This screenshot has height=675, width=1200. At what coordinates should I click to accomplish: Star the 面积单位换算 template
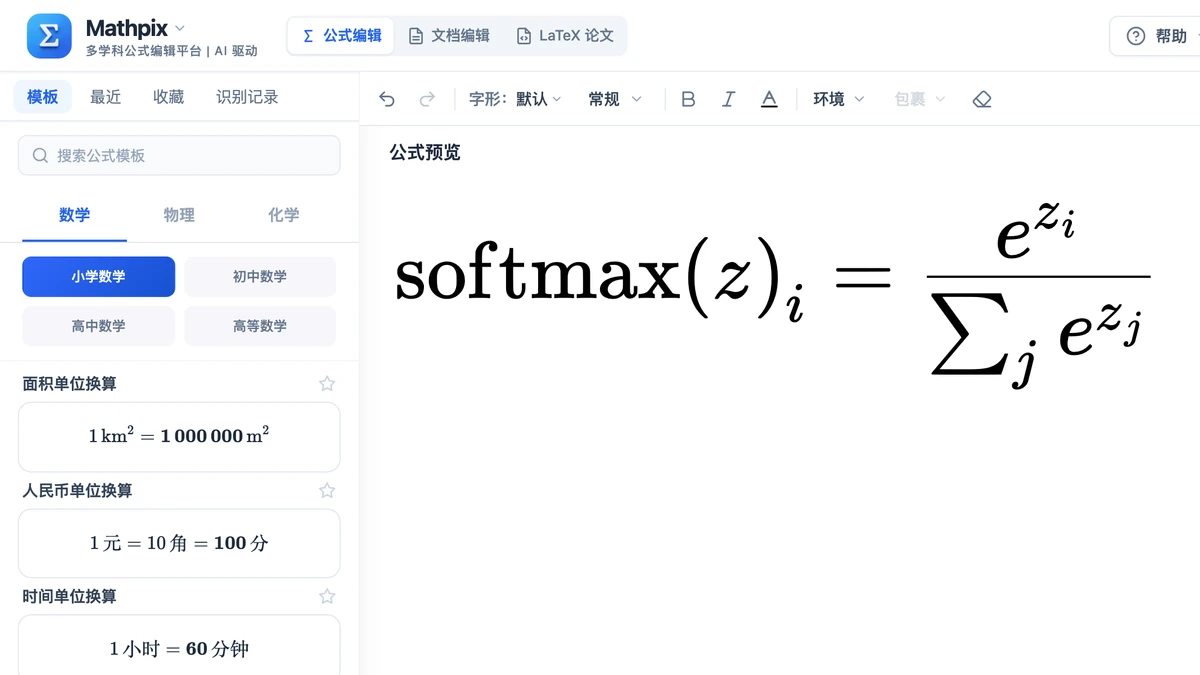coord(327,384)
